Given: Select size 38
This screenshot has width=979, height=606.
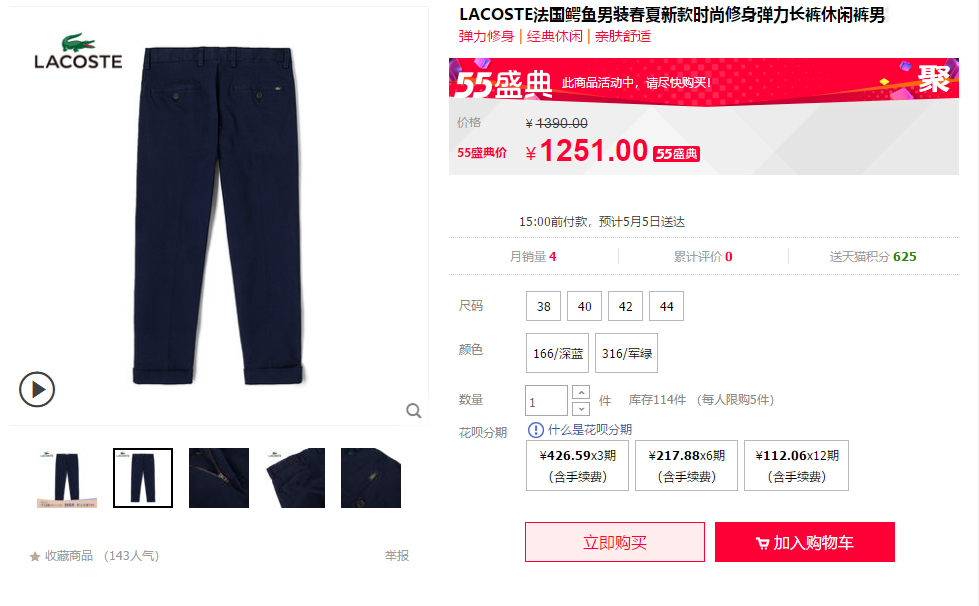Looking at the screenshot, I should pyautogui.click(x=543, y=306).
